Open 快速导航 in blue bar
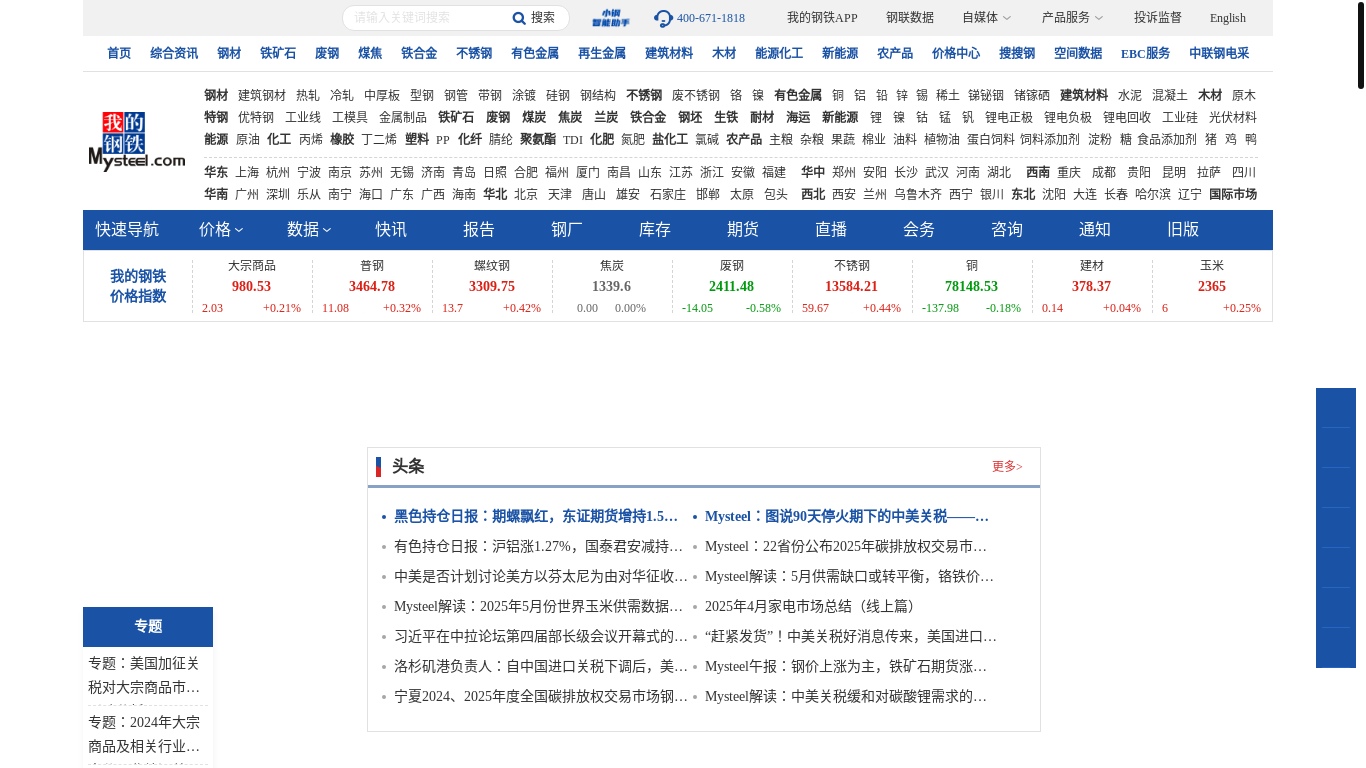Screen dimensions: 1366x768 click(127, 230)
